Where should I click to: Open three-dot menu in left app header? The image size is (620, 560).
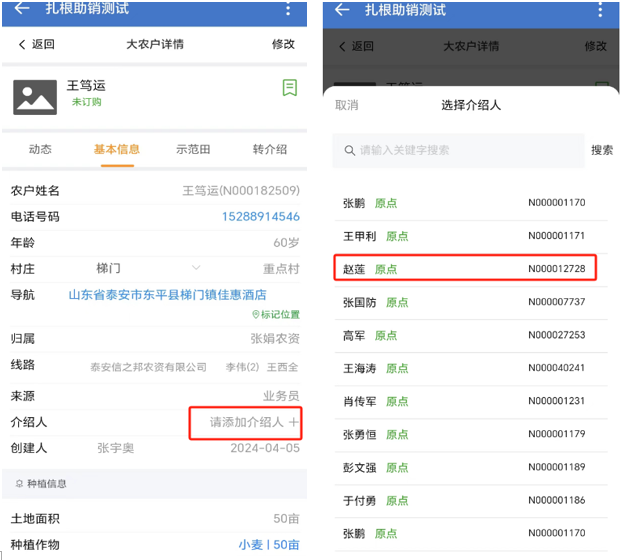pos(288,8)
